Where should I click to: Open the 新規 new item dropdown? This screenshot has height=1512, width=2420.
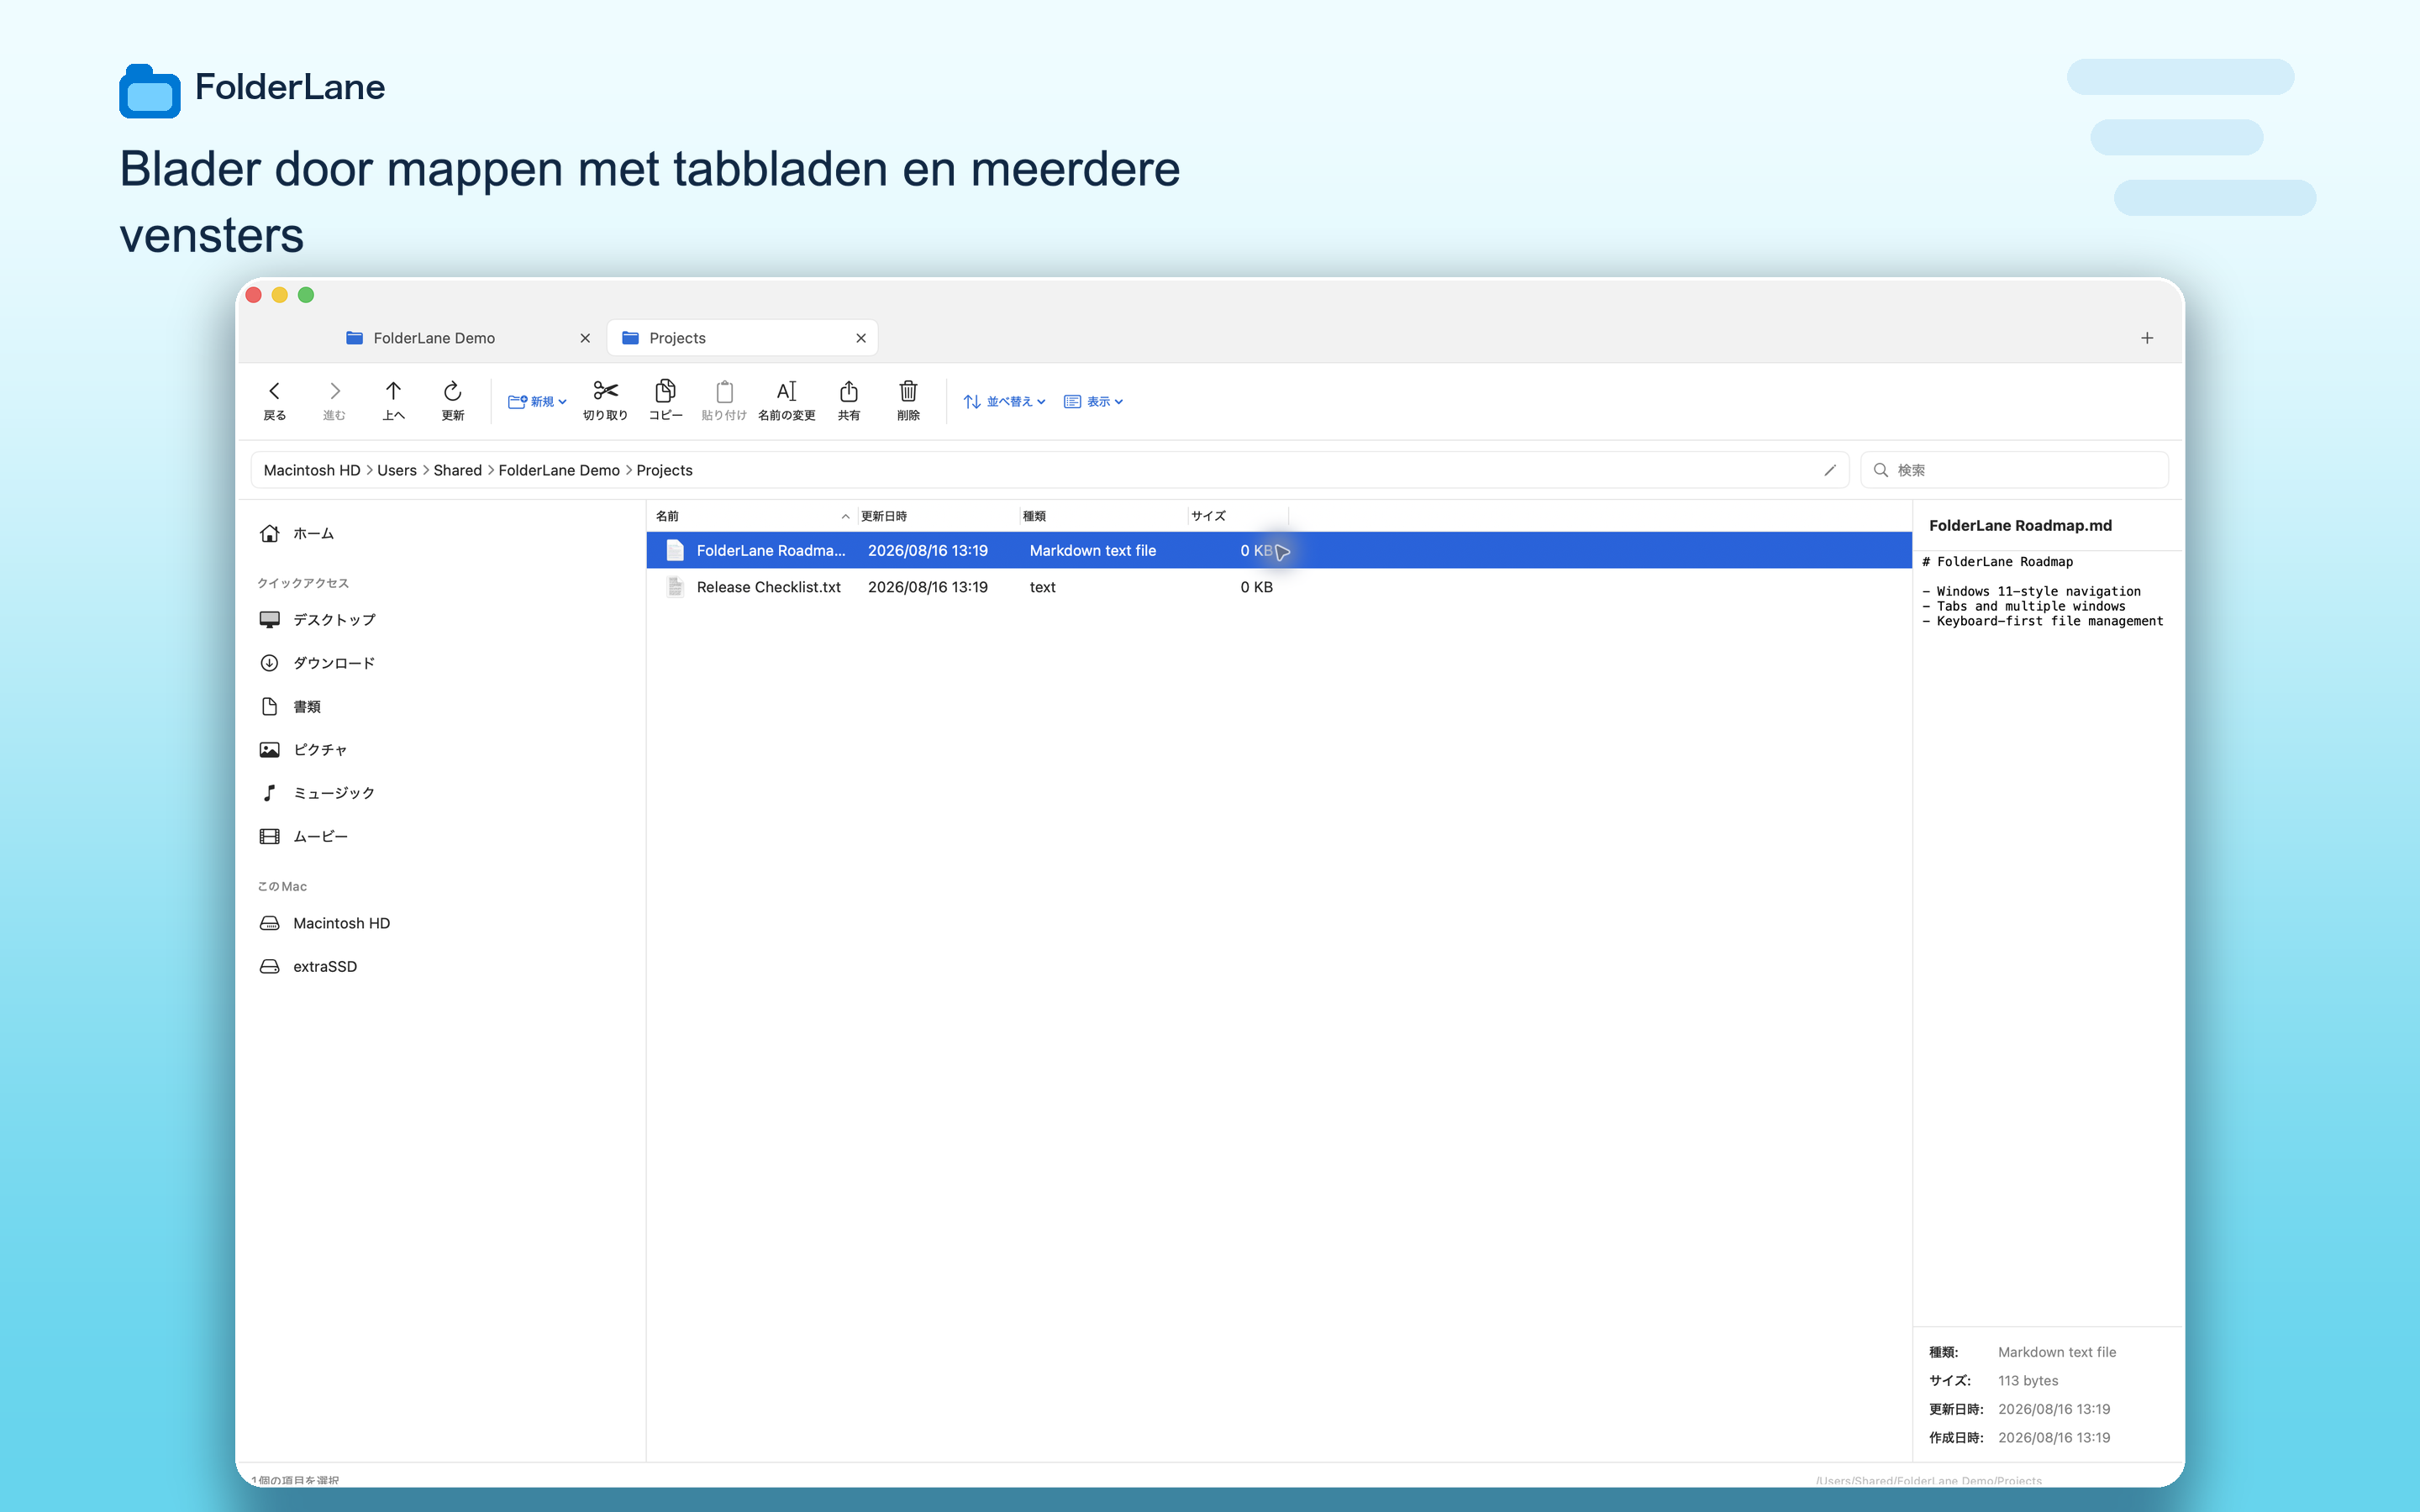537,402
